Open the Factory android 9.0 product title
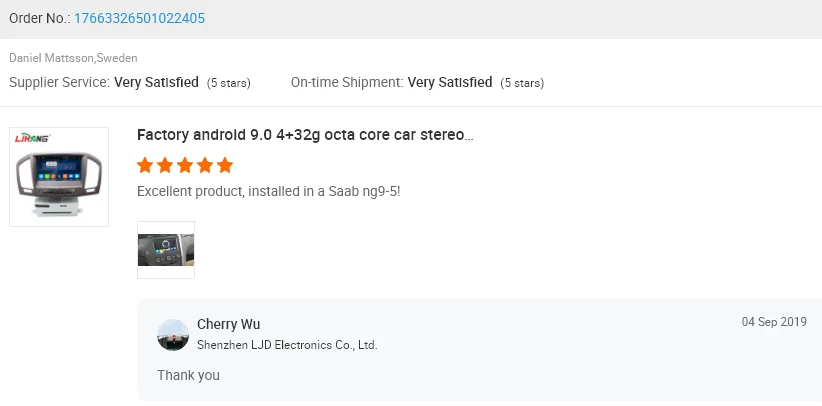This screenshot has width=822, height=406. click(x=305, y=135)
